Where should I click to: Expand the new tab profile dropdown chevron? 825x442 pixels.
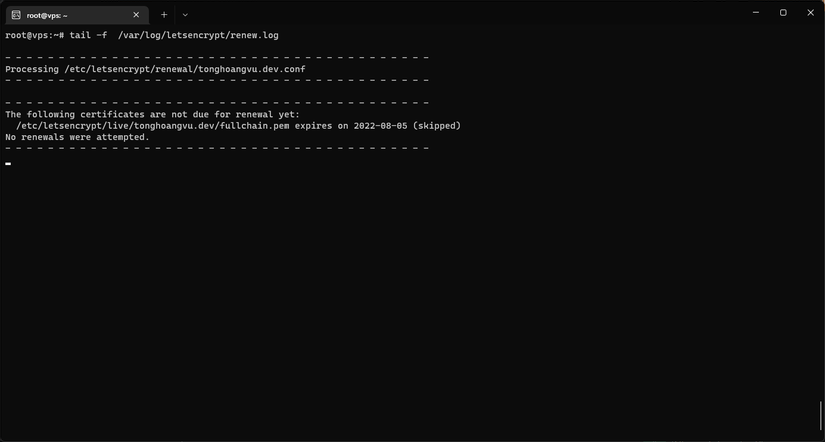click(x=185, y=15)
